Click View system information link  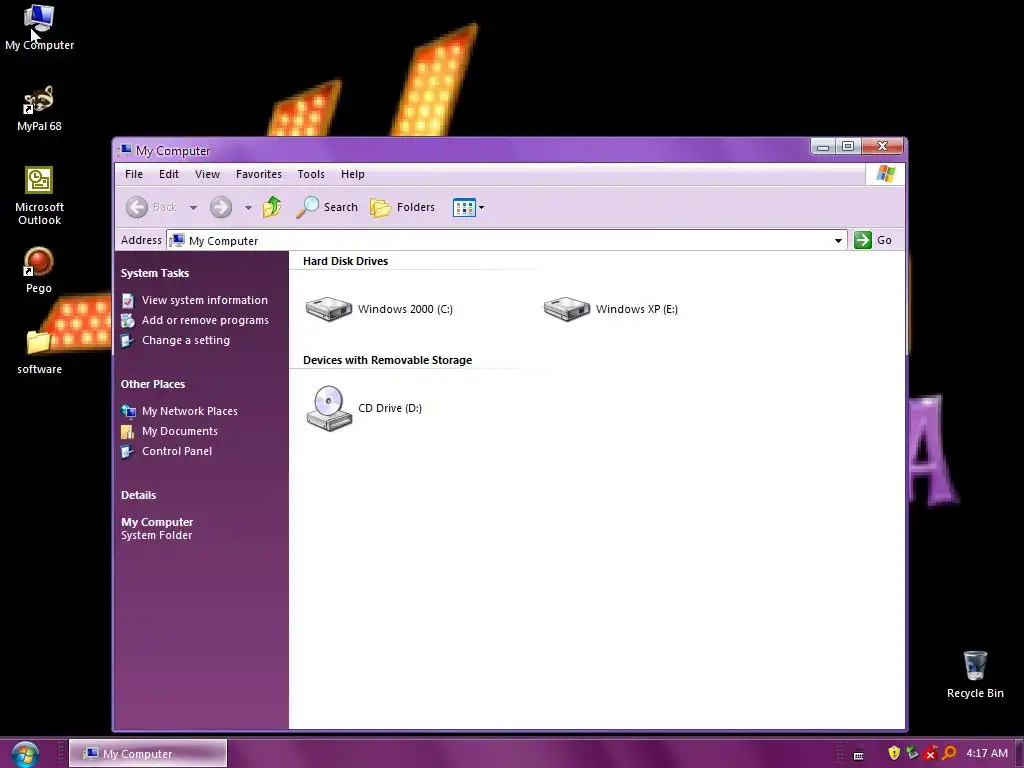point(195,300)
